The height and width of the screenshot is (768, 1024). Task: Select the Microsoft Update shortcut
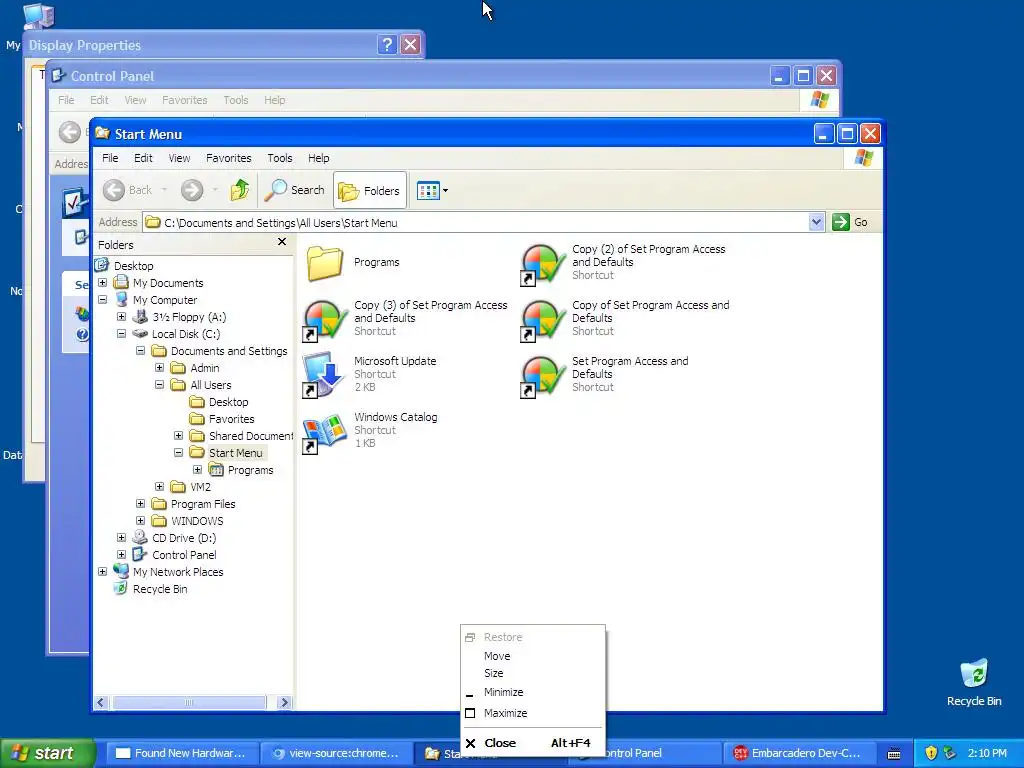[370, 374]
